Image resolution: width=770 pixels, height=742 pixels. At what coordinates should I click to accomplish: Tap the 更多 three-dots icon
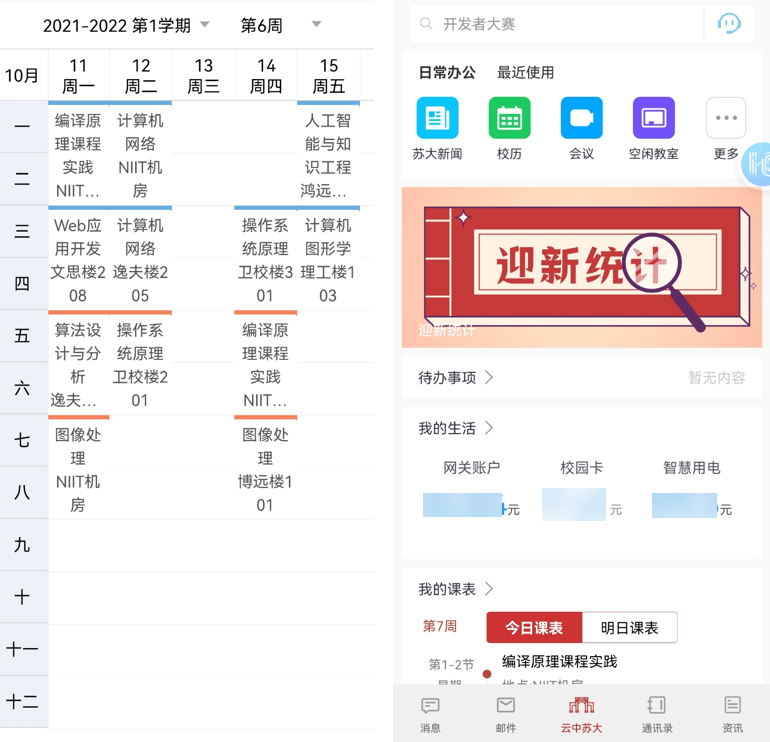[x=726, y=118]
